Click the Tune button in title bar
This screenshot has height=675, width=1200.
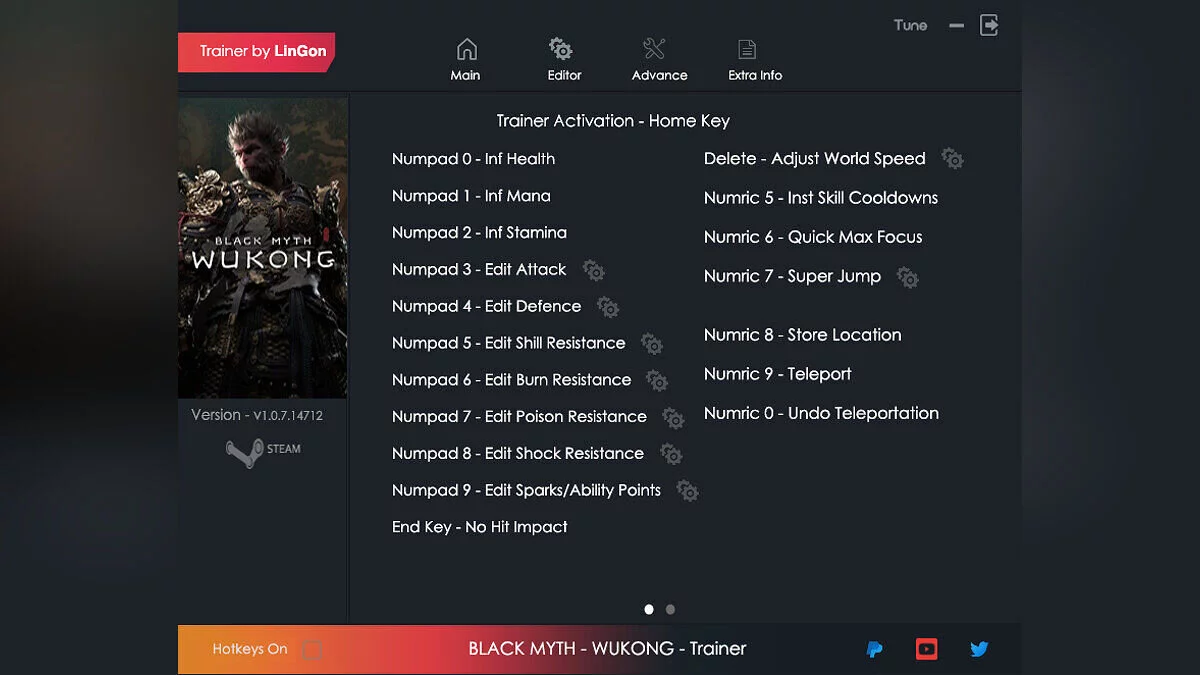tap(910, 26)
